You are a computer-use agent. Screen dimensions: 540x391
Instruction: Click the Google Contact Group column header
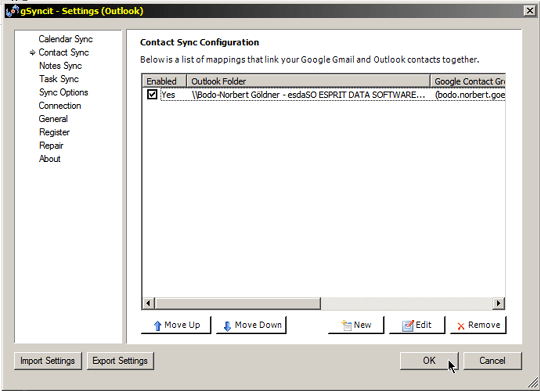click(468, 81)
